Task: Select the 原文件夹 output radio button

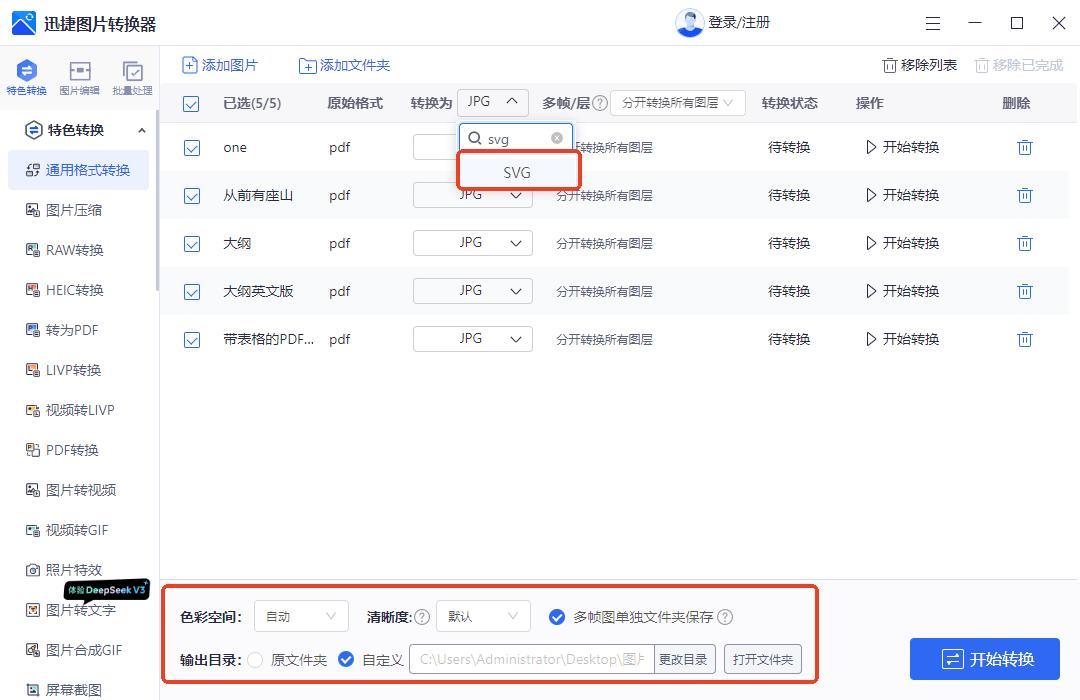Action: tap(256, 660)
